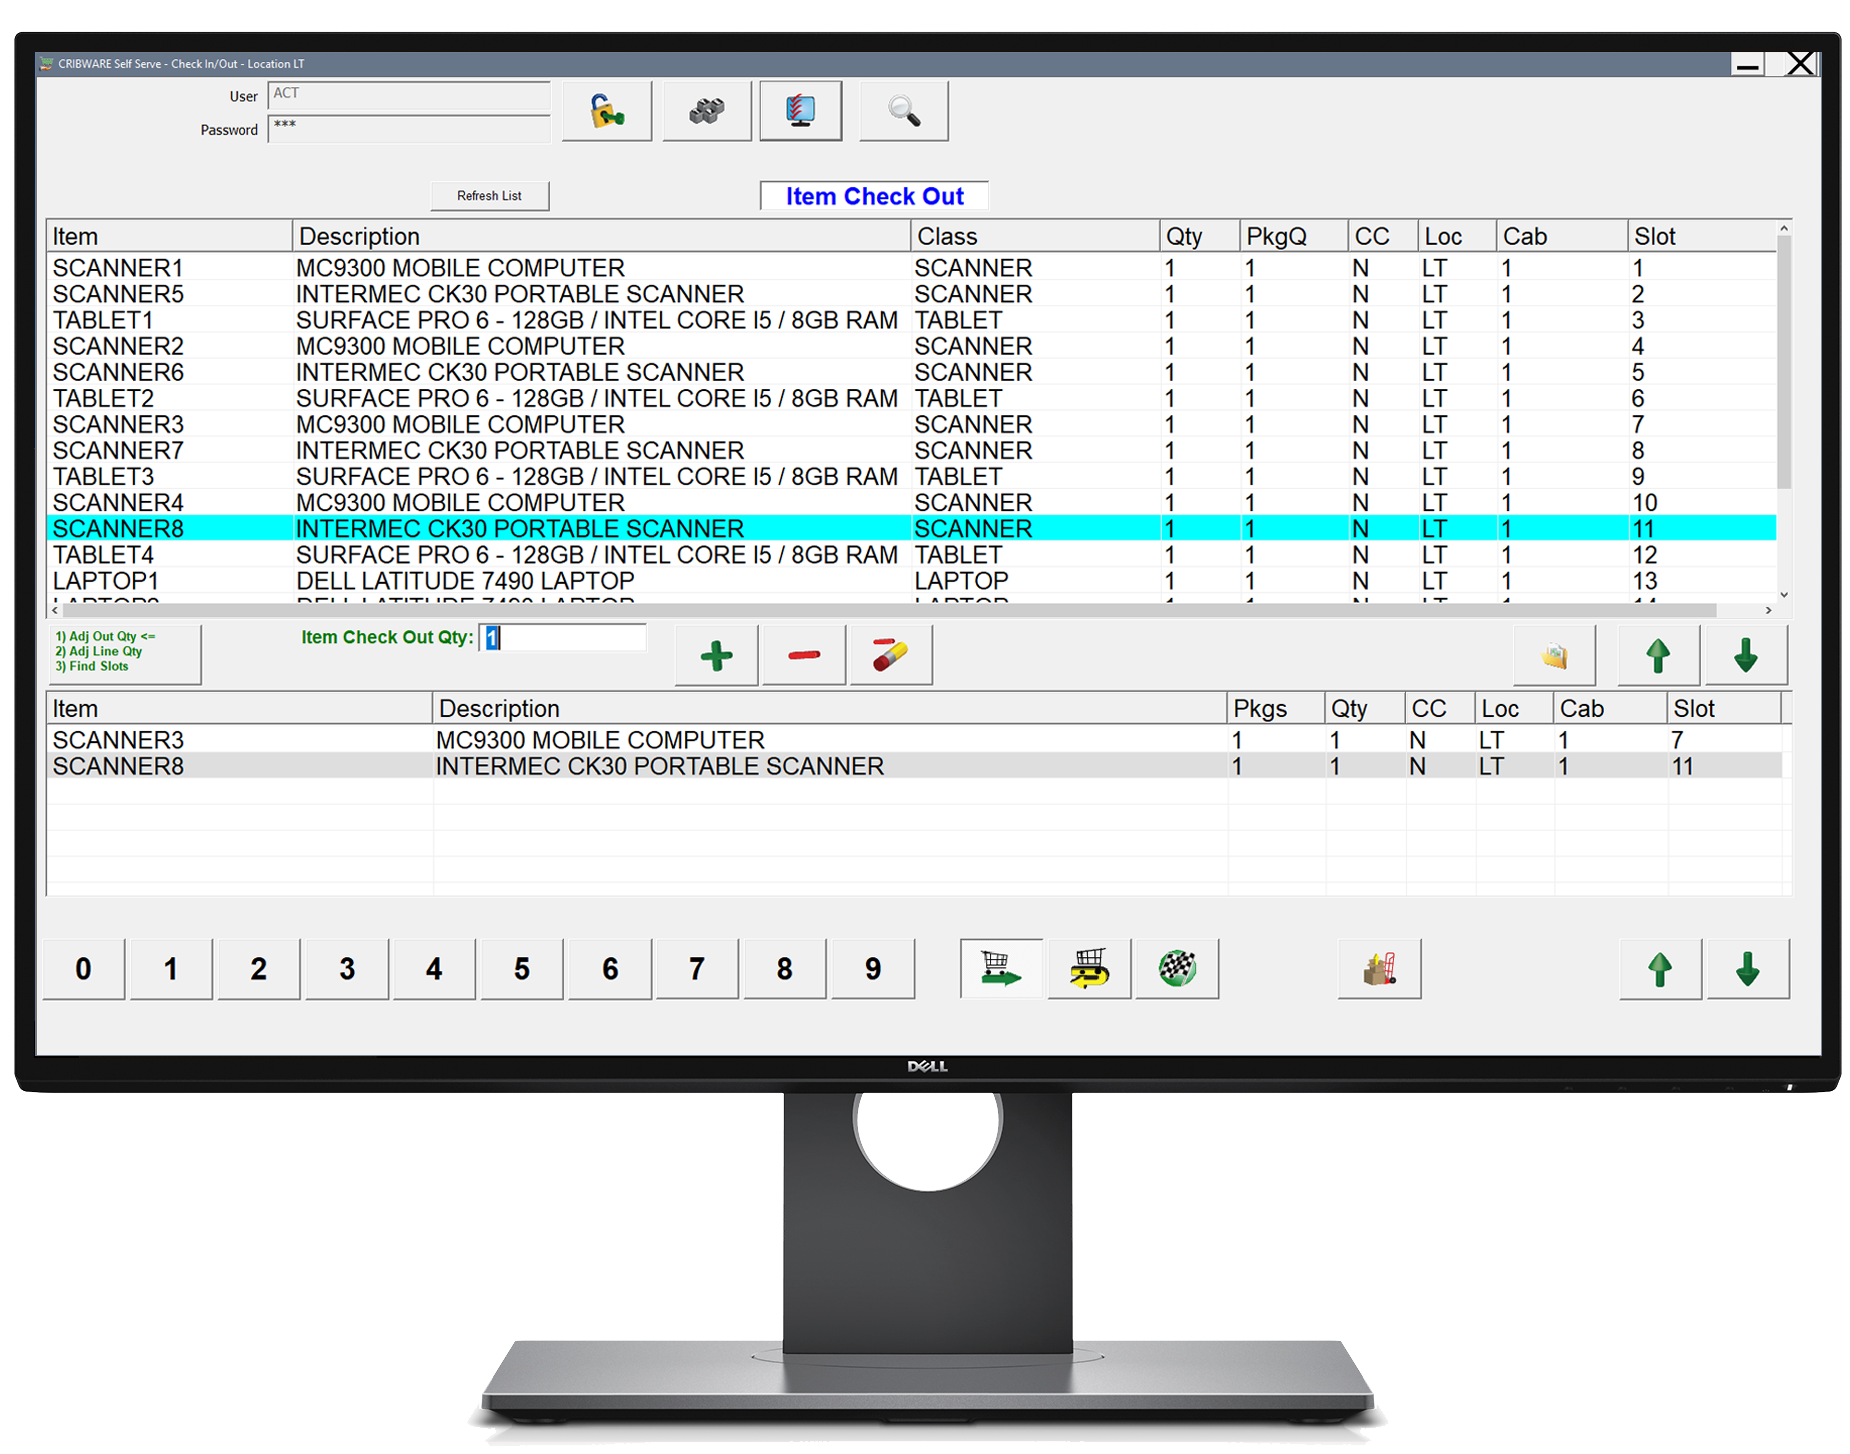The height and width of the screenshot is (1454, 1850).
Task: Click the green plus add button
Action: (x=716, y=656)
